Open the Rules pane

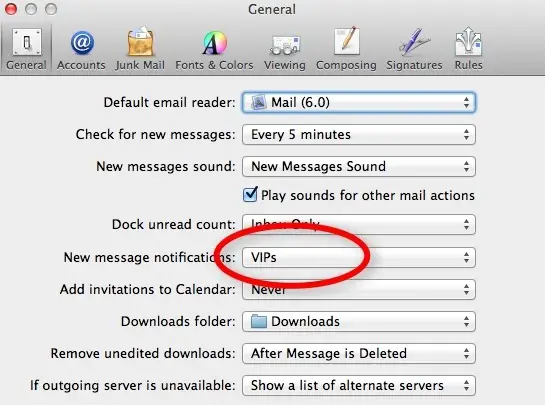tap(469, 49)
